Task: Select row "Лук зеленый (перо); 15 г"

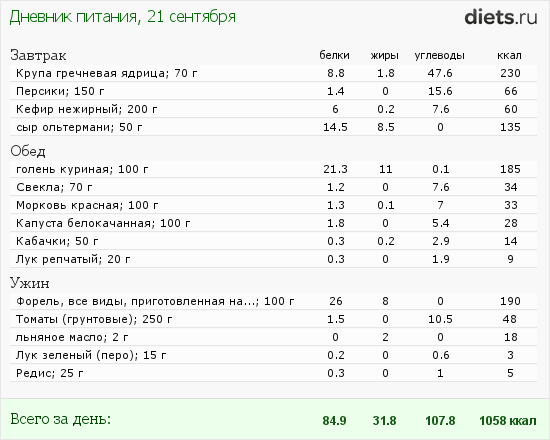Action: (x=273, y=355)
